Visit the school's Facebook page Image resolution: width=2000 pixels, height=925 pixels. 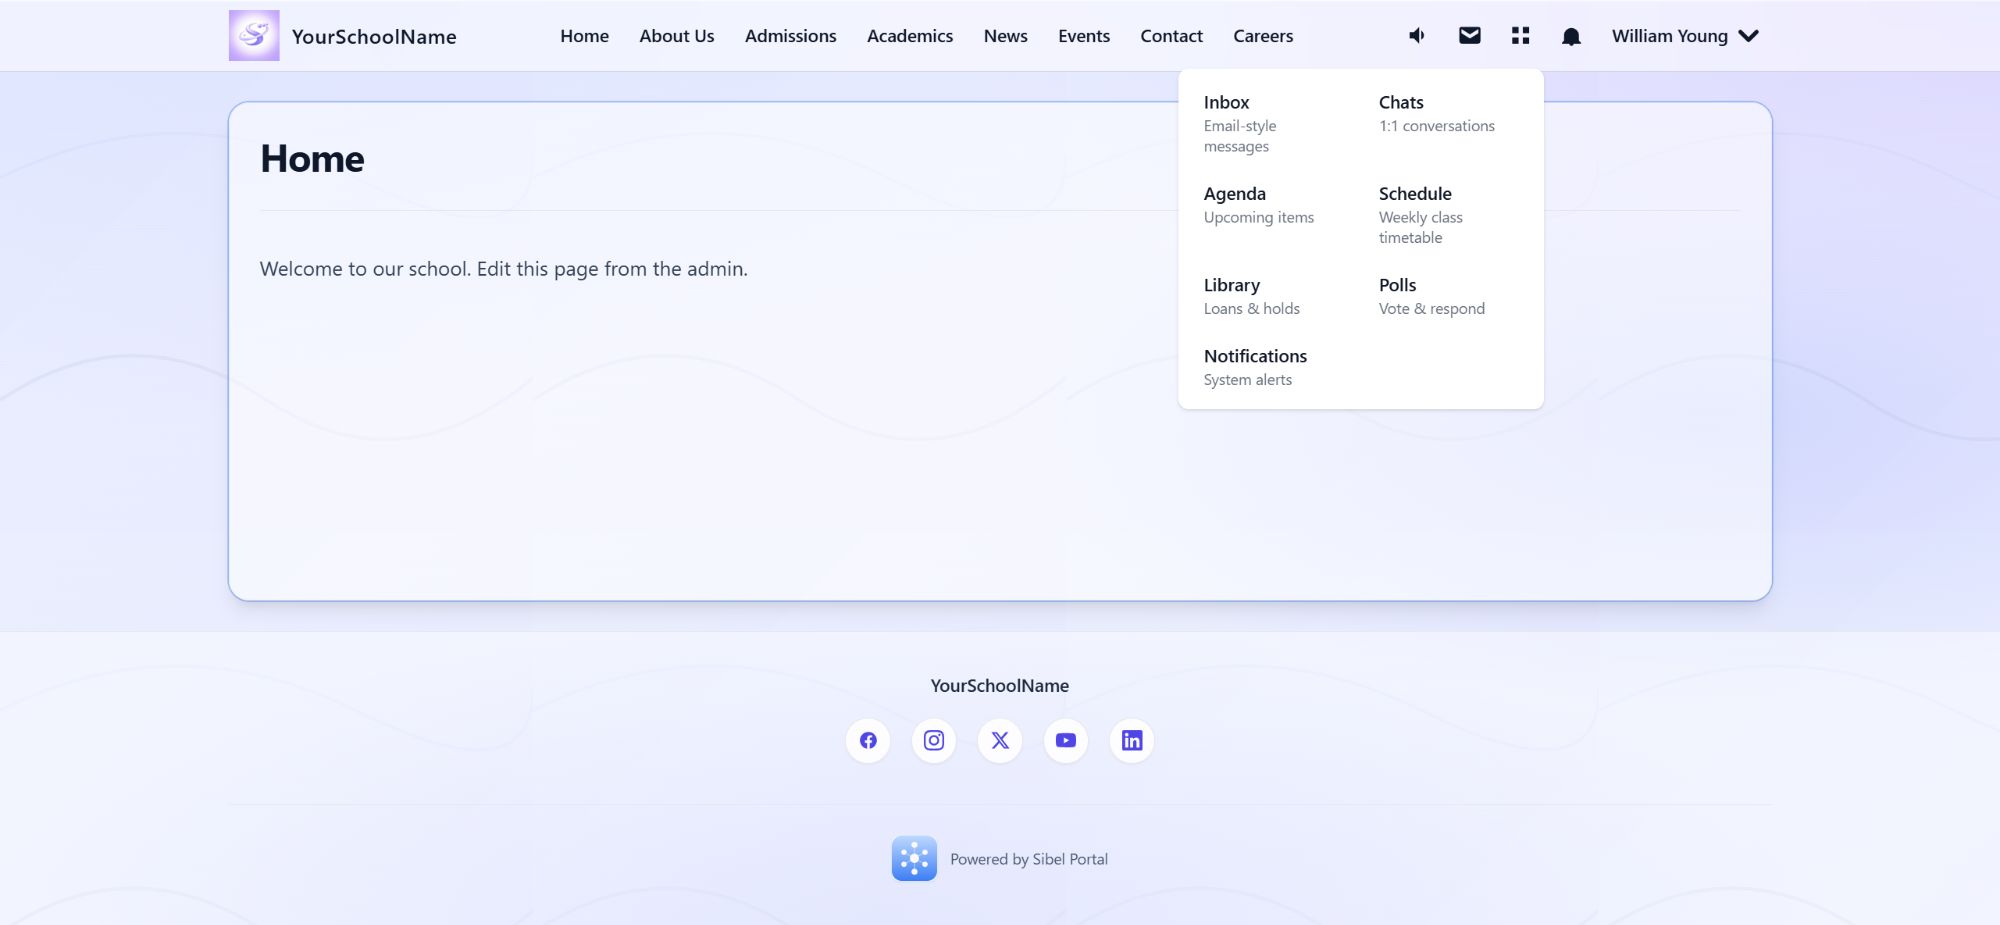coord(868,741)
